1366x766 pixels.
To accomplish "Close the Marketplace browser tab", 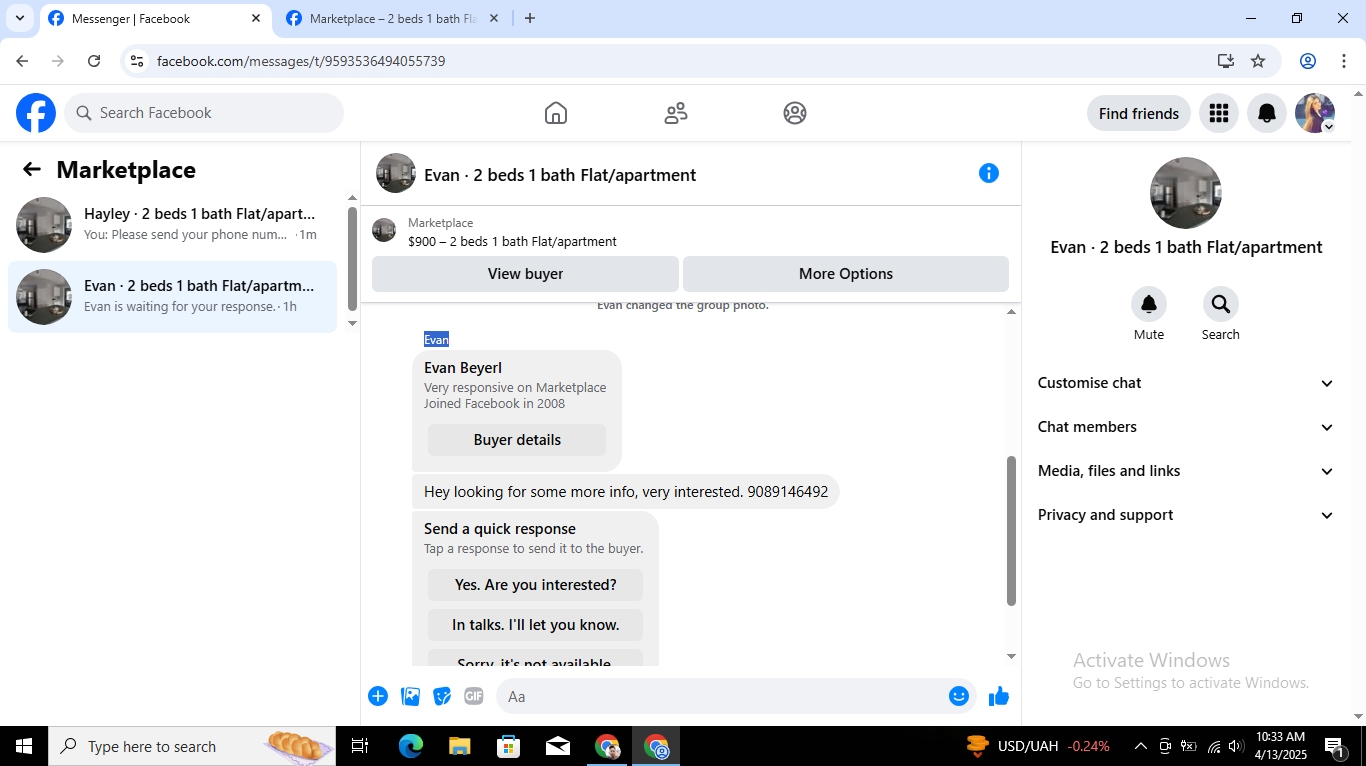I will (493, 18).
